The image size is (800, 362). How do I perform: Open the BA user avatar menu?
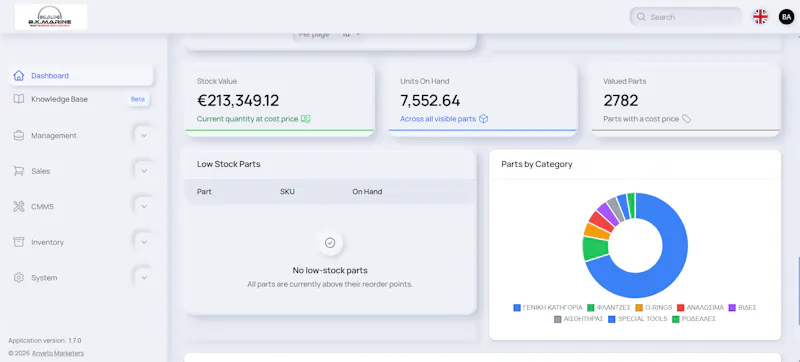786,17
